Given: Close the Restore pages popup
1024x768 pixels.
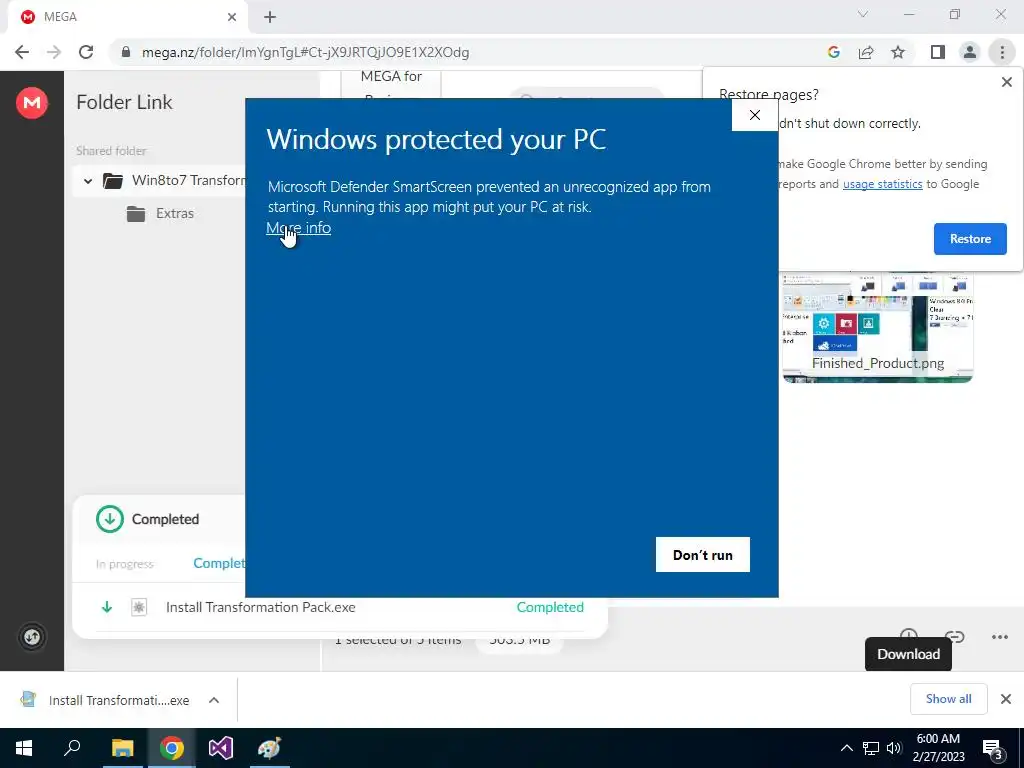Looking at the screenshot, I should pyautogui.click(x=1006, y=82).
